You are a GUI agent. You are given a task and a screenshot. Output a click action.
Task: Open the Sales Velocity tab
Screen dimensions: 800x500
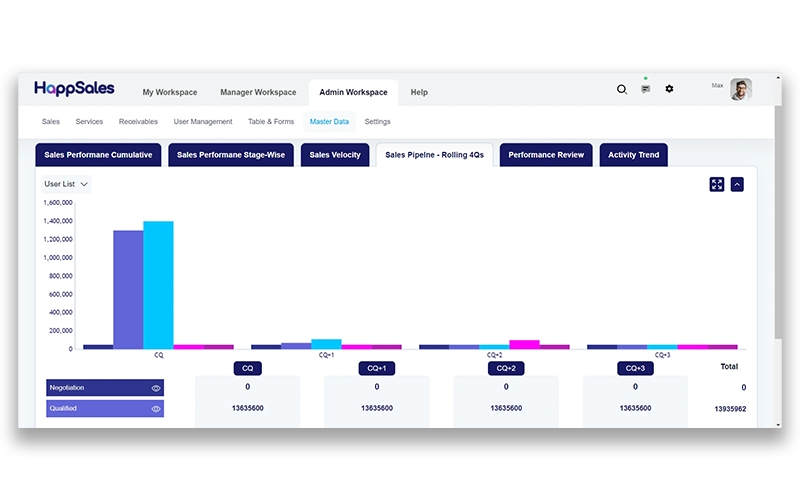click(334, 155)
